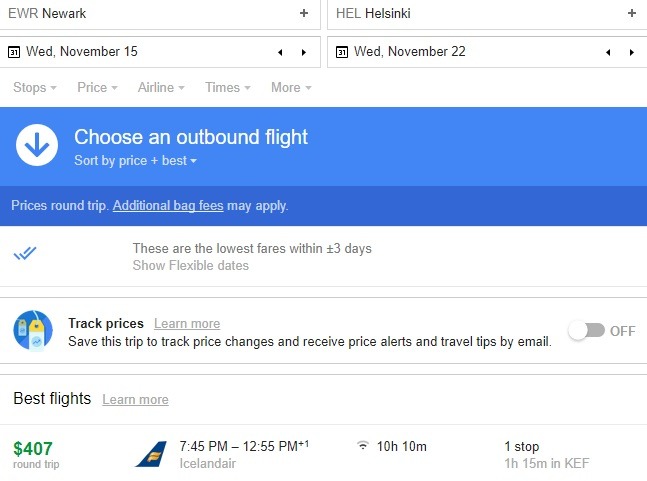Go to previous return date arrow

click(x=608, y=52)
